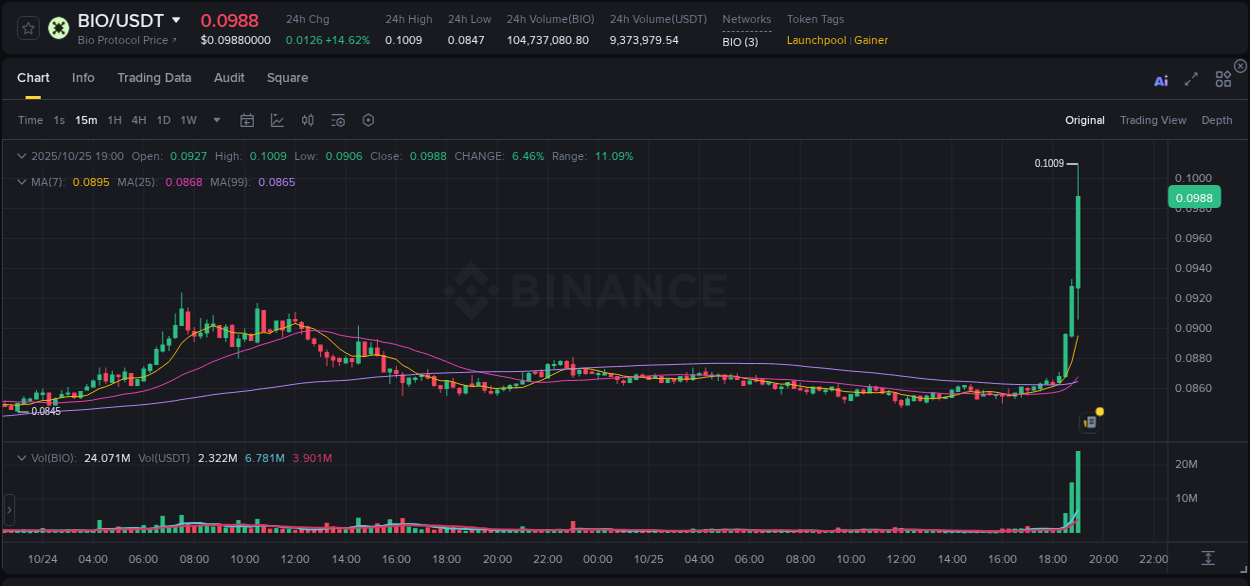Enable the Depth chart view
This screenshot has width=1250, height=586.
click(x=1217, y=120)
